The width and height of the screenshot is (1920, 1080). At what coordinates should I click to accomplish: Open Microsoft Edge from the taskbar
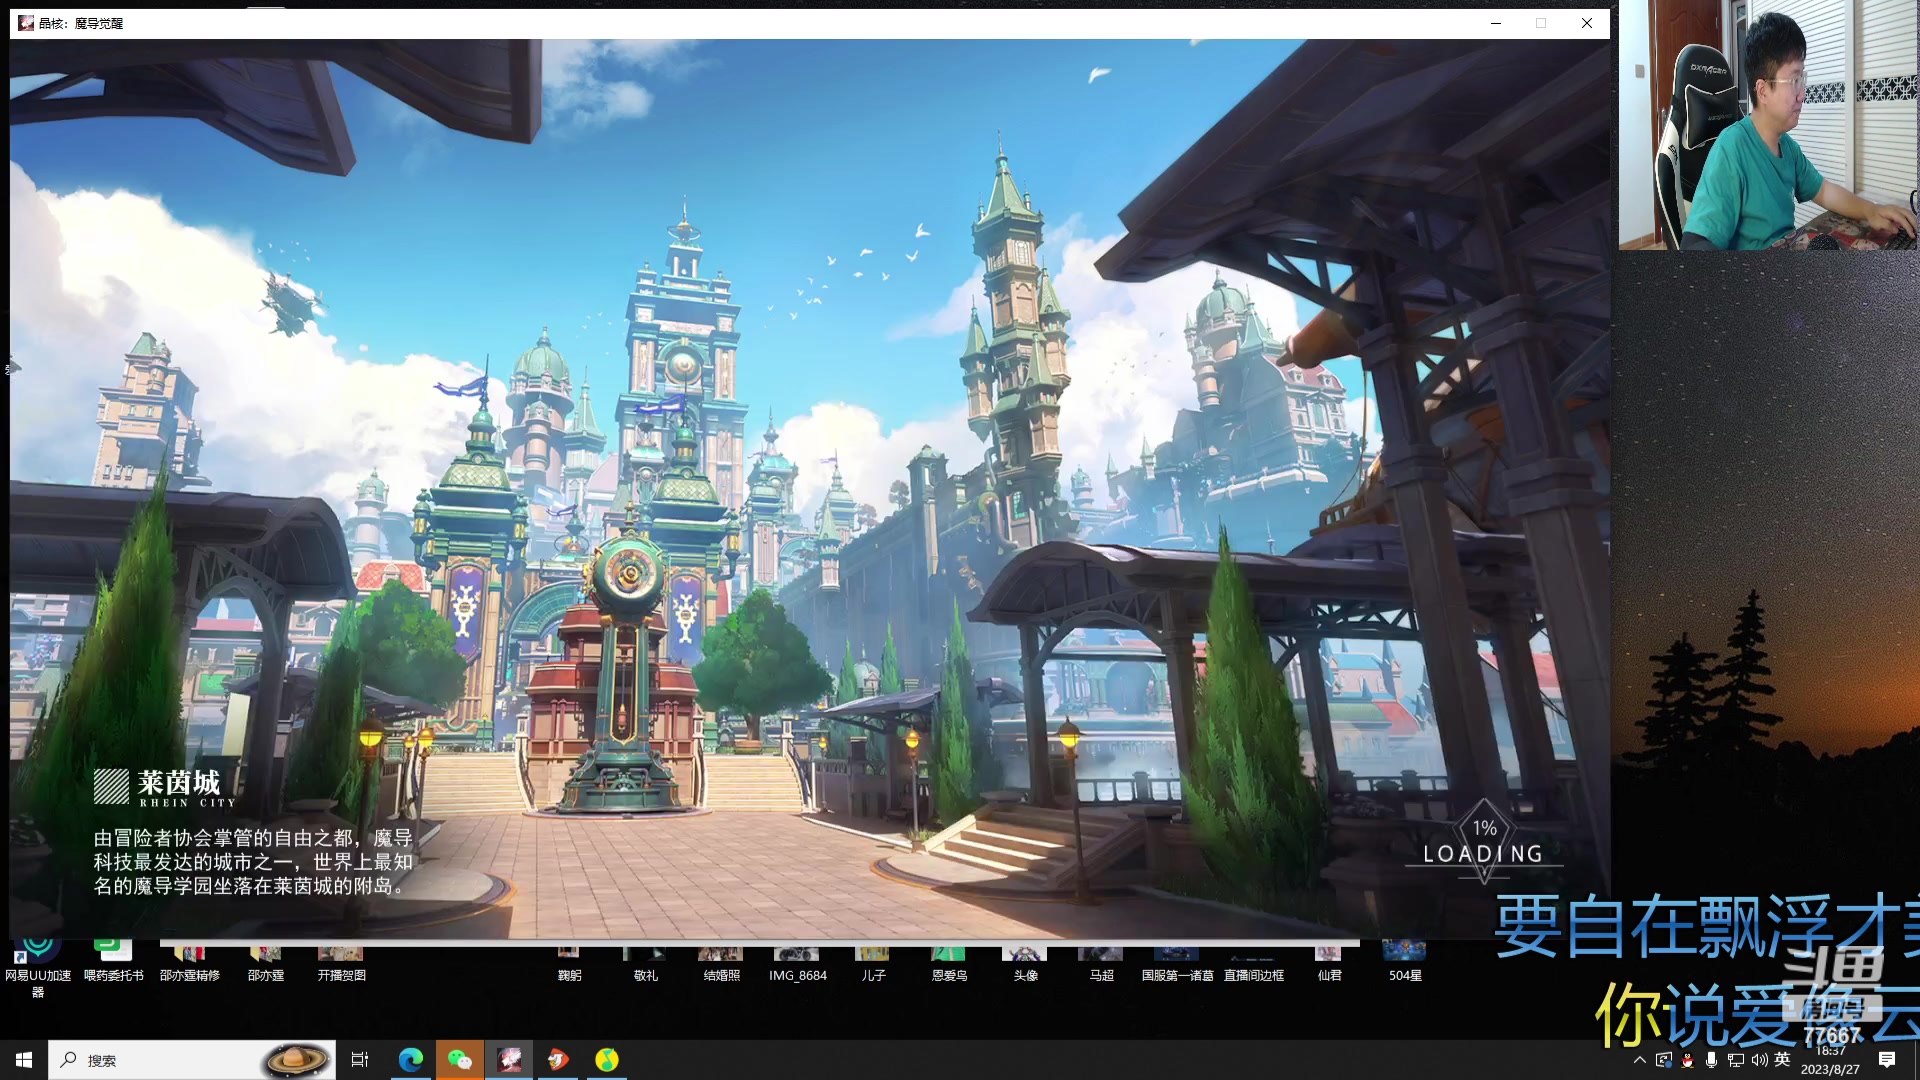pyautogui.click(x=411, y=1060)
